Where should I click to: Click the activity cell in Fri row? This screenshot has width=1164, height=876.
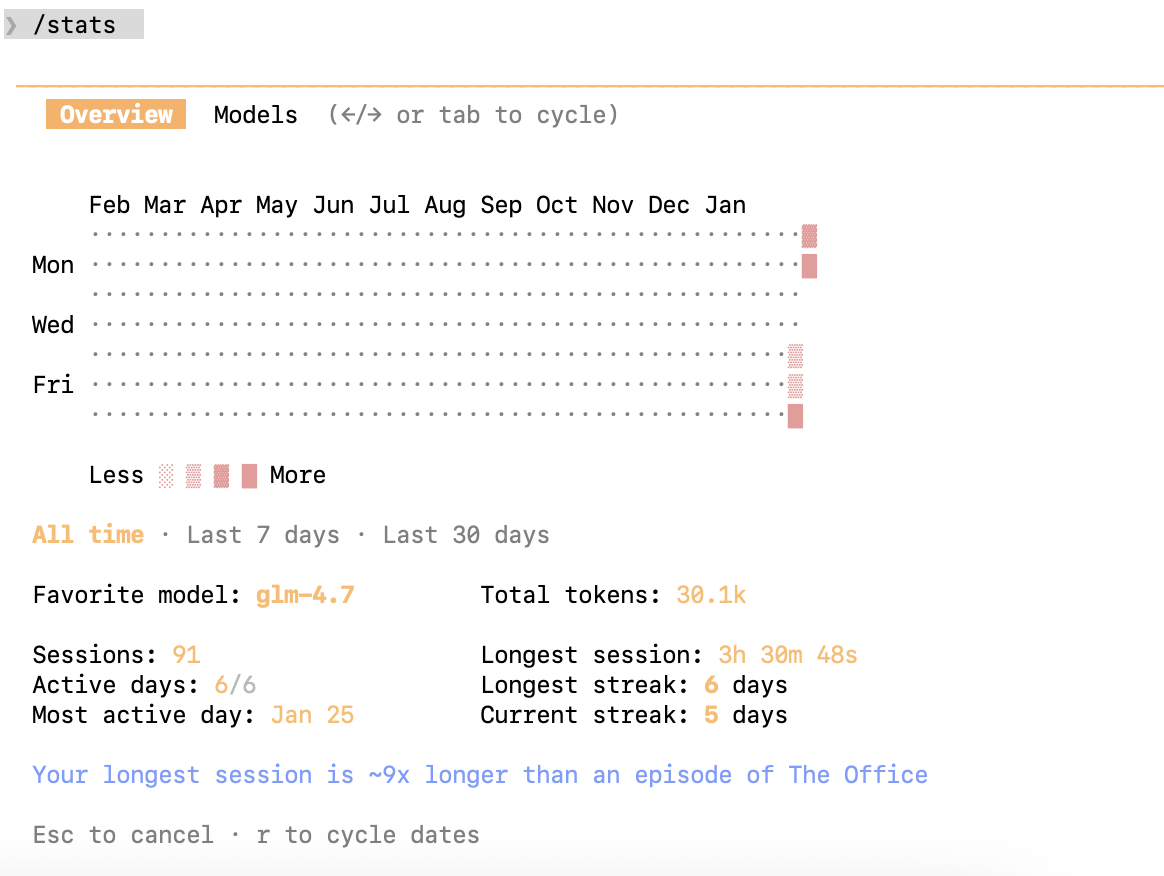[x=795, y=386]
